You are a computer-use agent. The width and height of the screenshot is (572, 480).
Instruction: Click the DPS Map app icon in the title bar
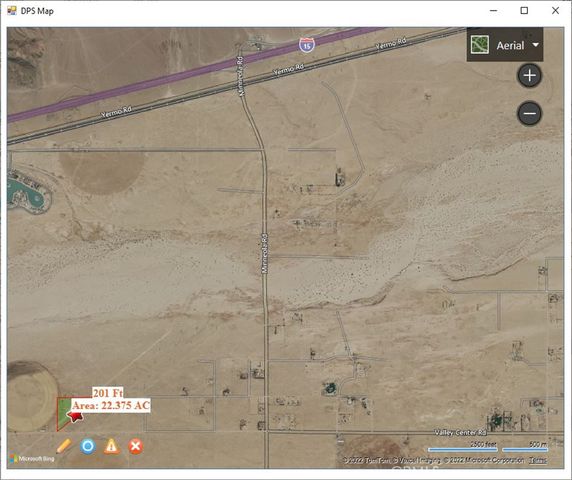tap(12, 11)
